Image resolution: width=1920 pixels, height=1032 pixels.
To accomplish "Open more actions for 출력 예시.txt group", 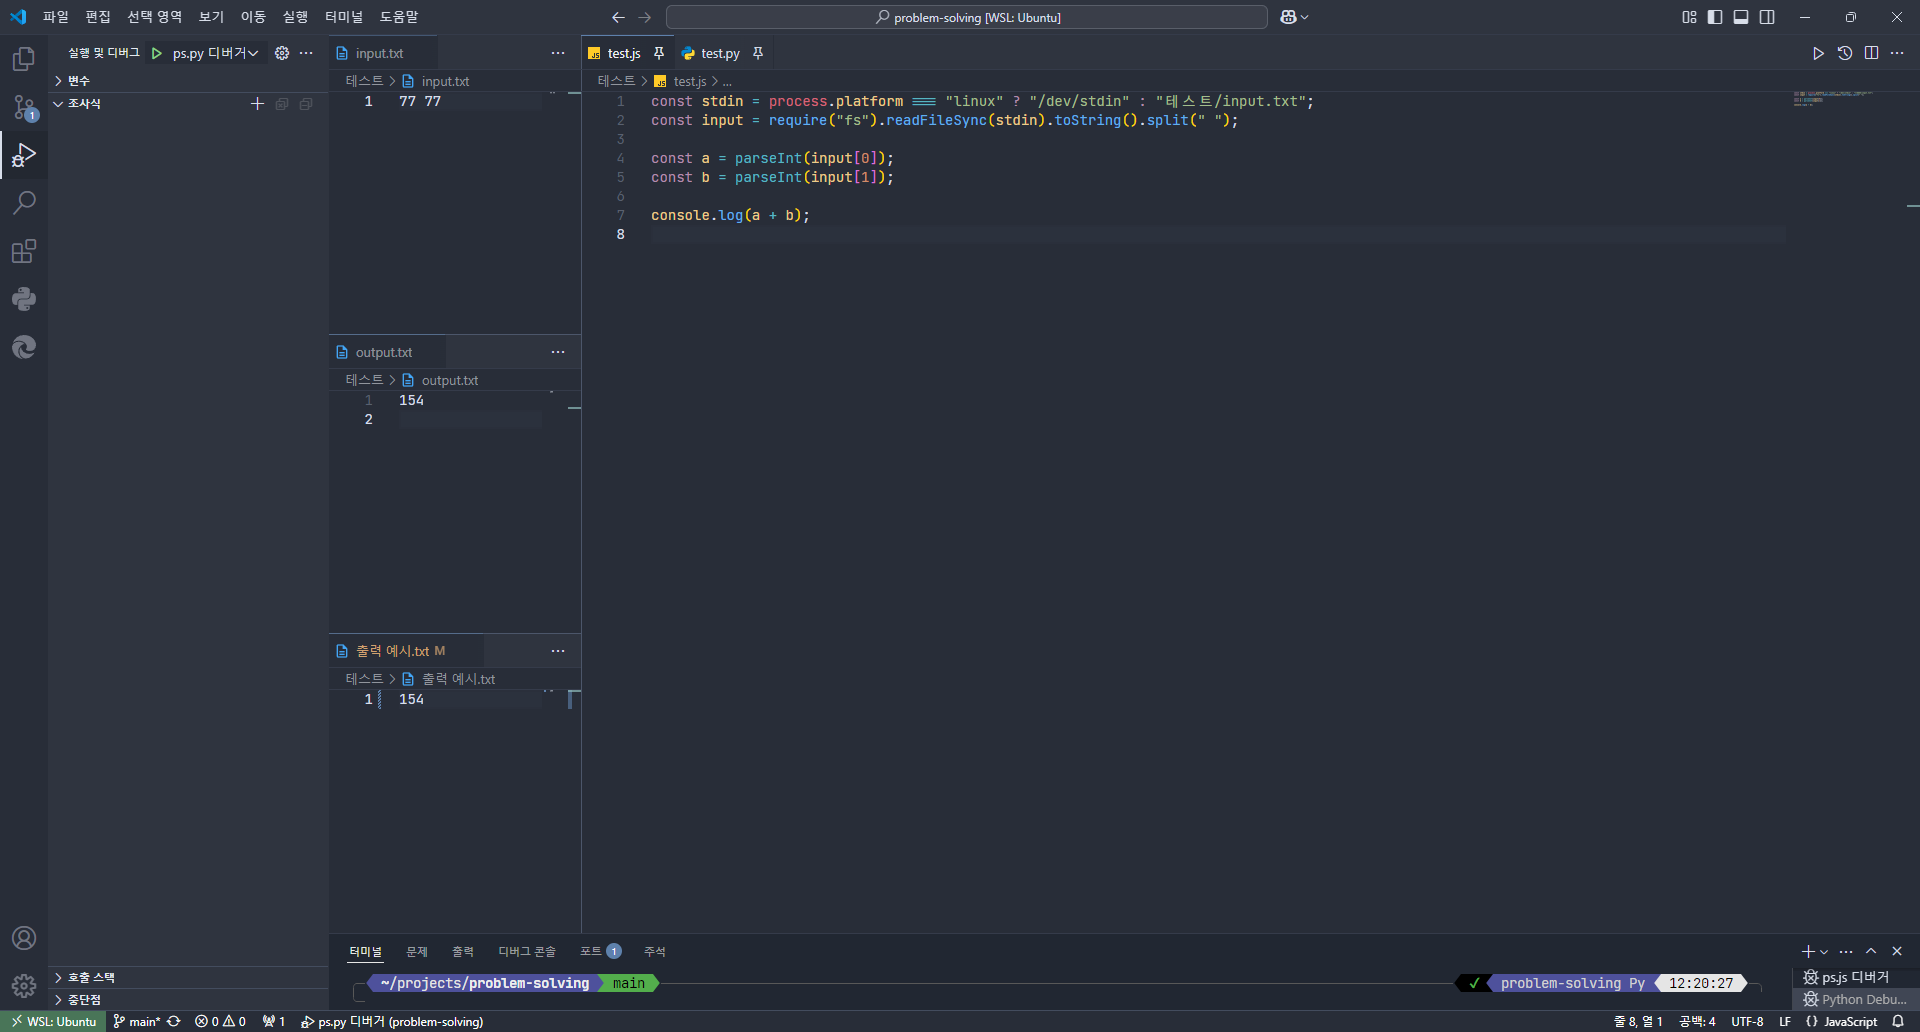I will [558, 651].
